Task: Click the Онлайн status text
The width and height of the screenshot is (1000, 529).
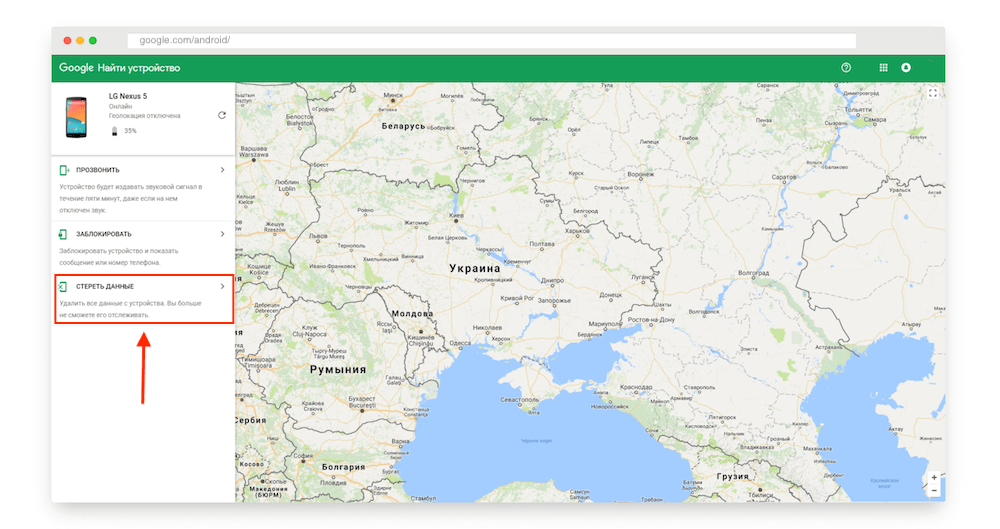Action: pyautogui.click(x=120, y=107)
